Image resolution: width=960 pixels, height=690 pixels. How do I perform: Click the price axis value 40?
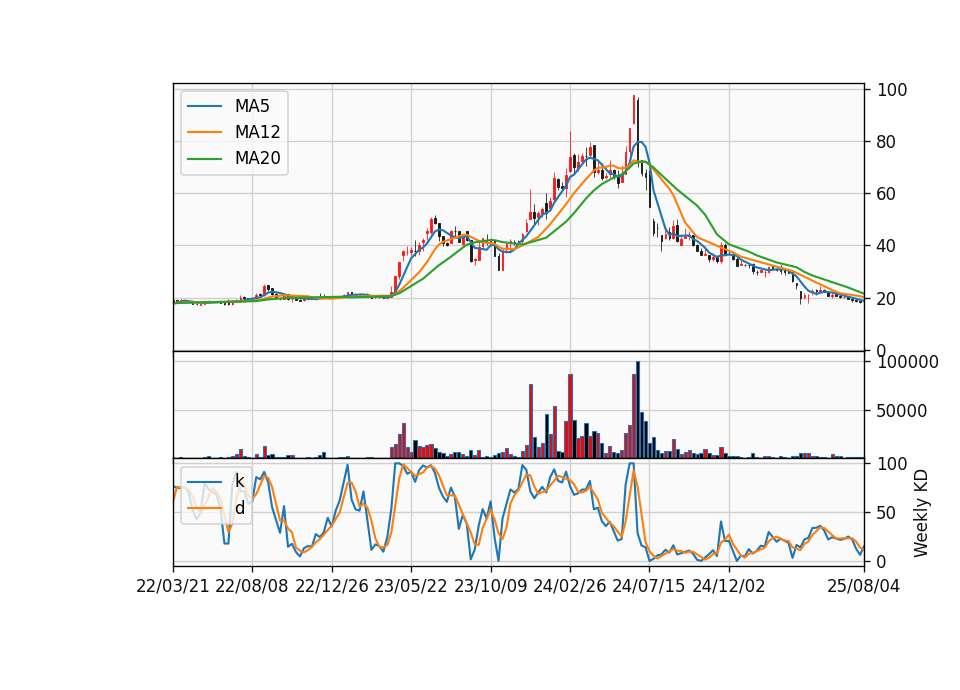coord(885,246)
